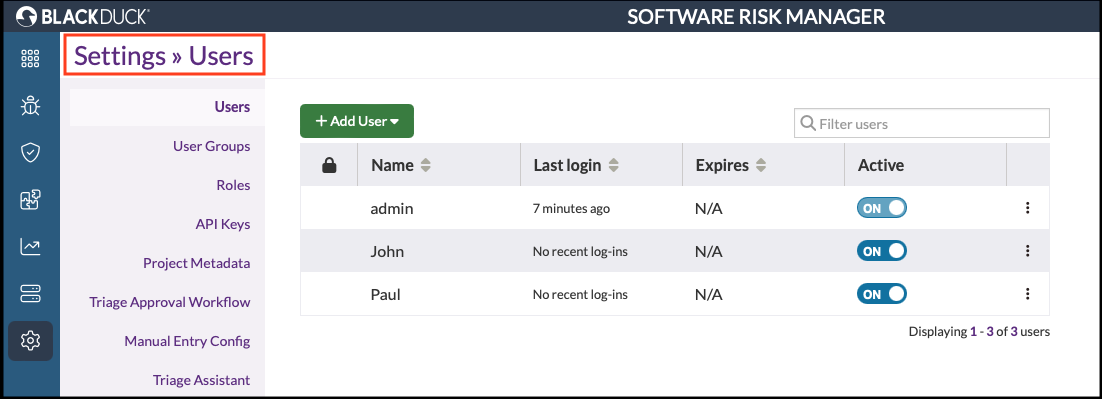Click the lock icon column header
This screenshot has height=399, width=1102.
[x=328, y=166]
